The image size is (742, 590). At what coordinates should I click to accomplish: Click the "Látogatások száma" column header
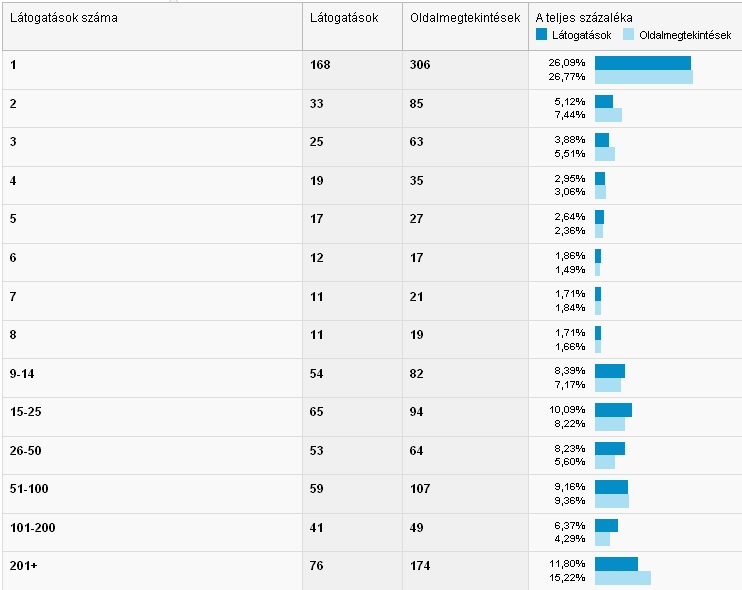(x=64, y=18)
